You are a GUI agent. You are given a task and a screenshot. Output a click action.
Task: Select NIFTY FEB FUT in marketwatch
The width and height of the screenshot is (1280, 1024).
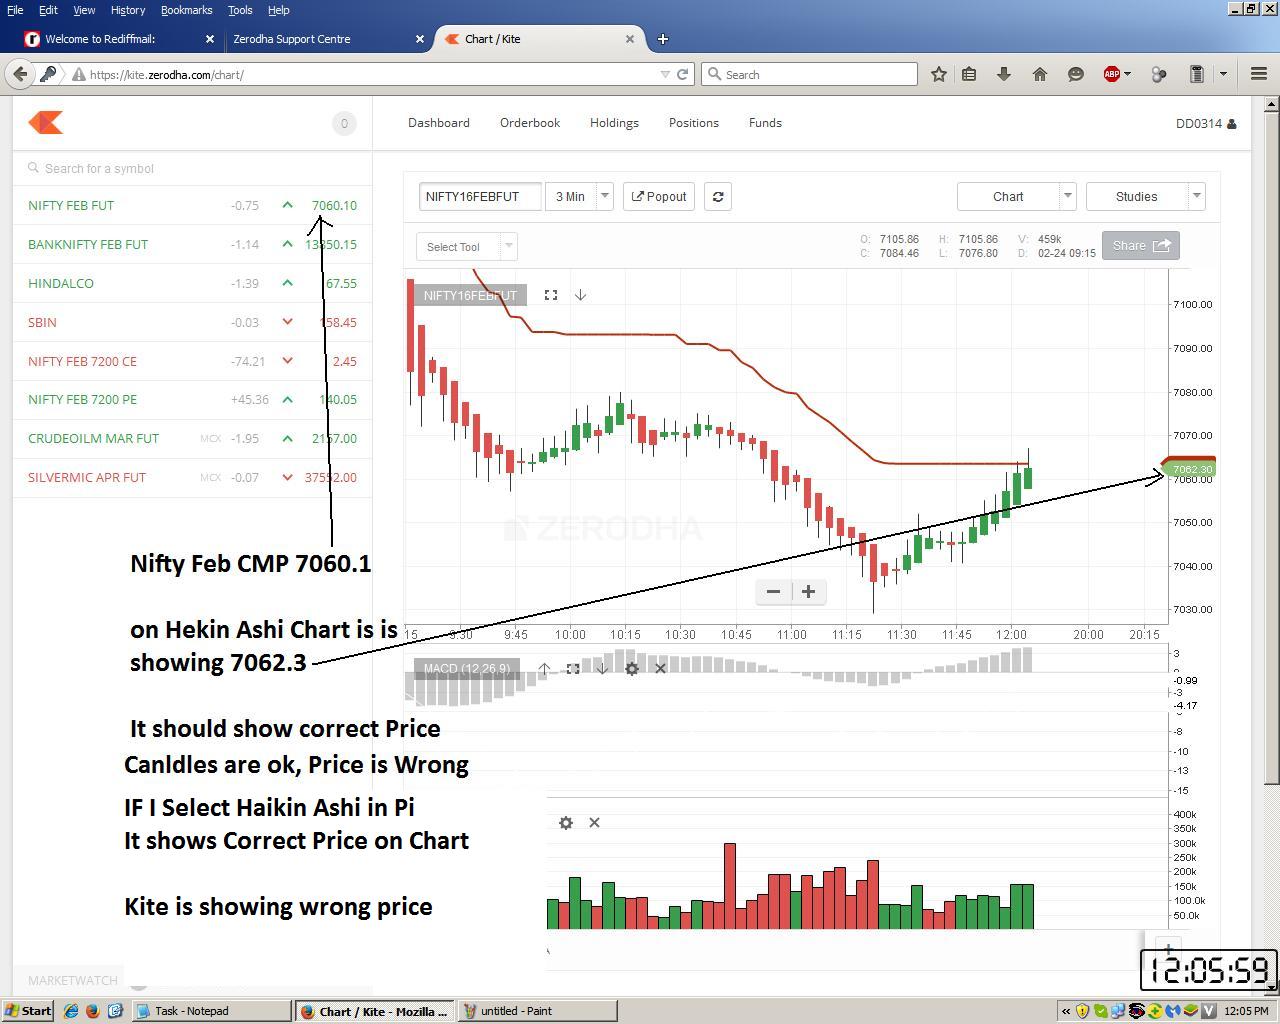pos(192,205)
